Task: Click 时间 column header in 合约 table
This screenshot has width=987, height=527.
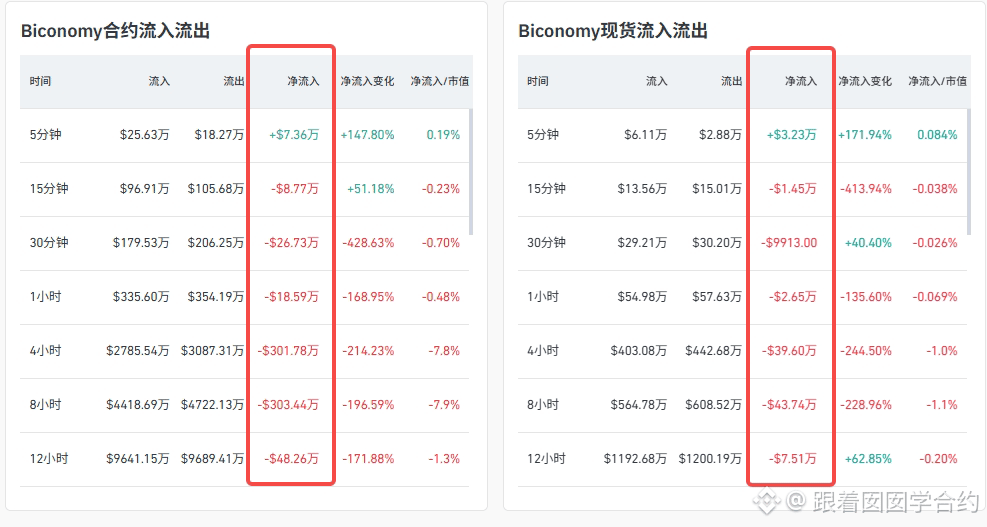Action: 40,81
